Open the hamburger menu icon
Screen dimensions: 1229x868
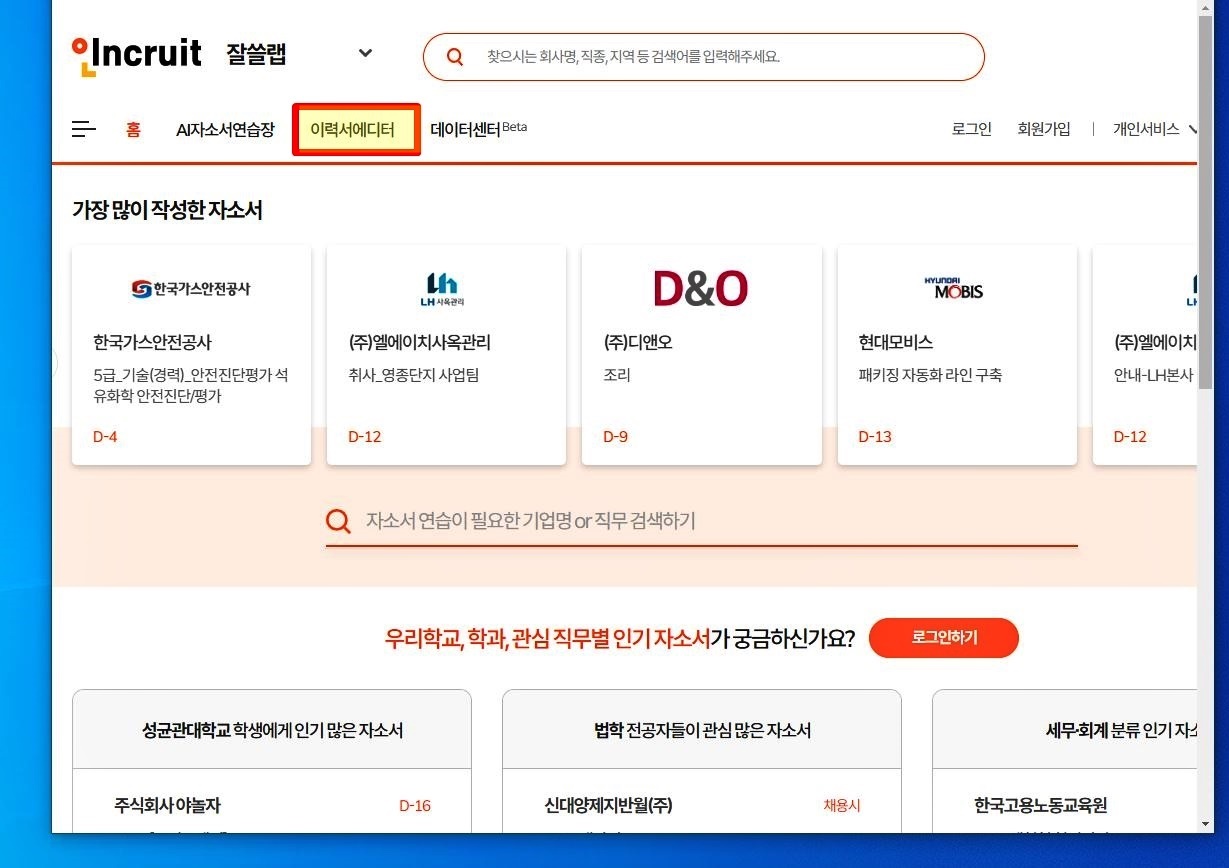(84, 129)
